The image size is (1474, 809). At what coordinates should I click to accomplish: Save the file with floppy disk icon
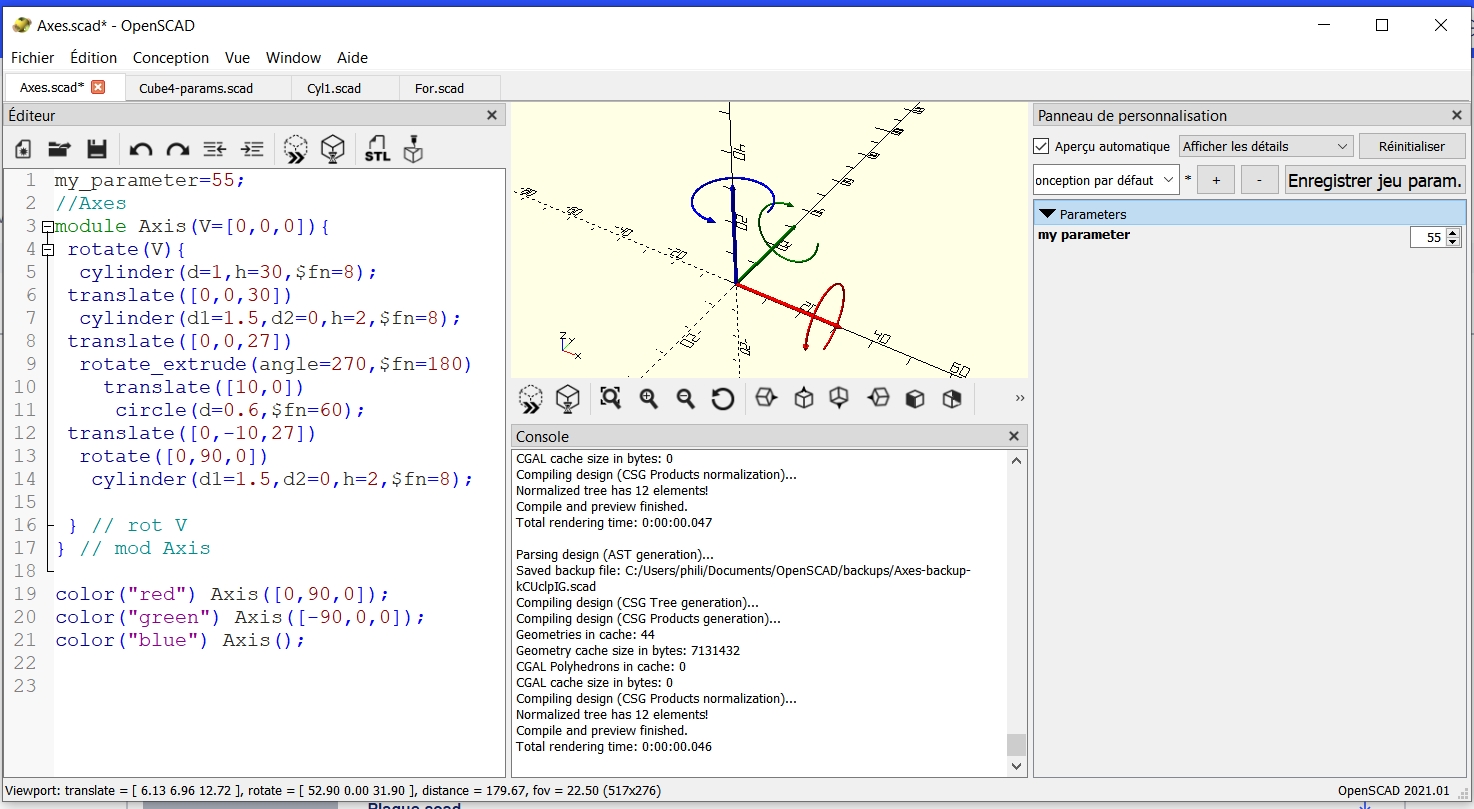pos(97,149)
